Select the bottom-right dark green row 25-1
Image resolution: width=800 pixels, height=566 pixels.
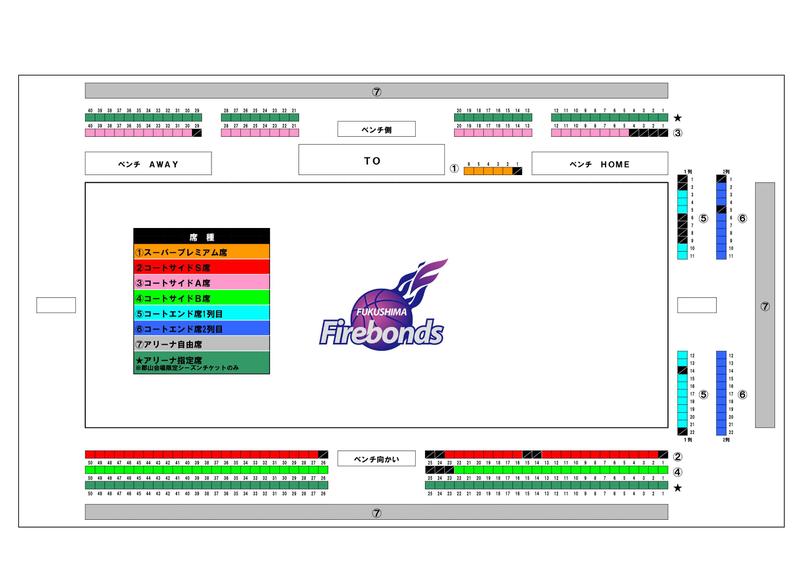tap(546, 485)
